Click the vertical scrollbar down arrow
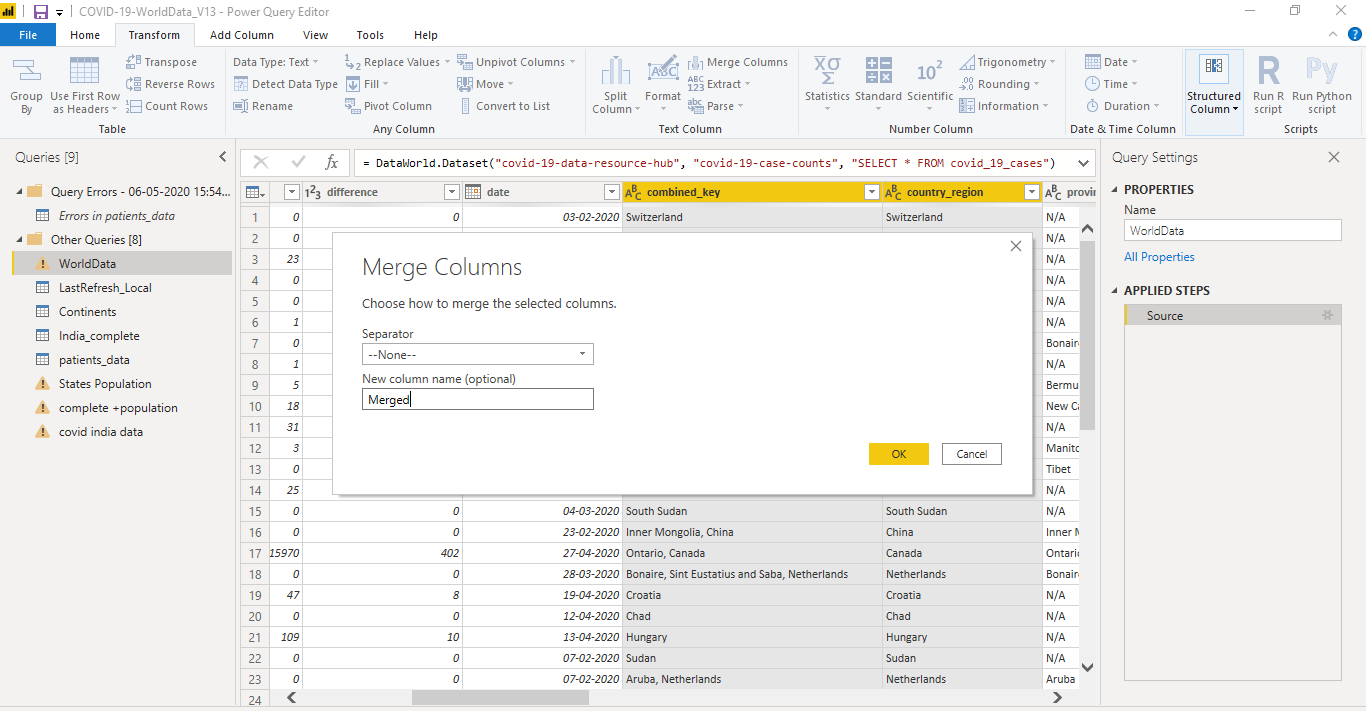Viewport: 1366px width, 711px height. (x=1087, y=667)
